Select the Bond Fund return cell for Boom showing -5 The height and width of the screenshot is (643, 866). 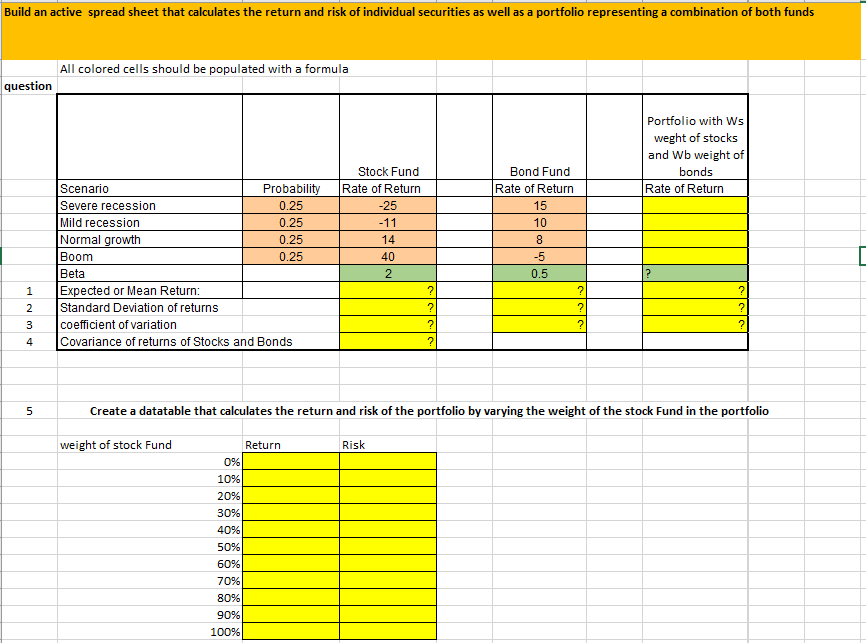(538, 256)
